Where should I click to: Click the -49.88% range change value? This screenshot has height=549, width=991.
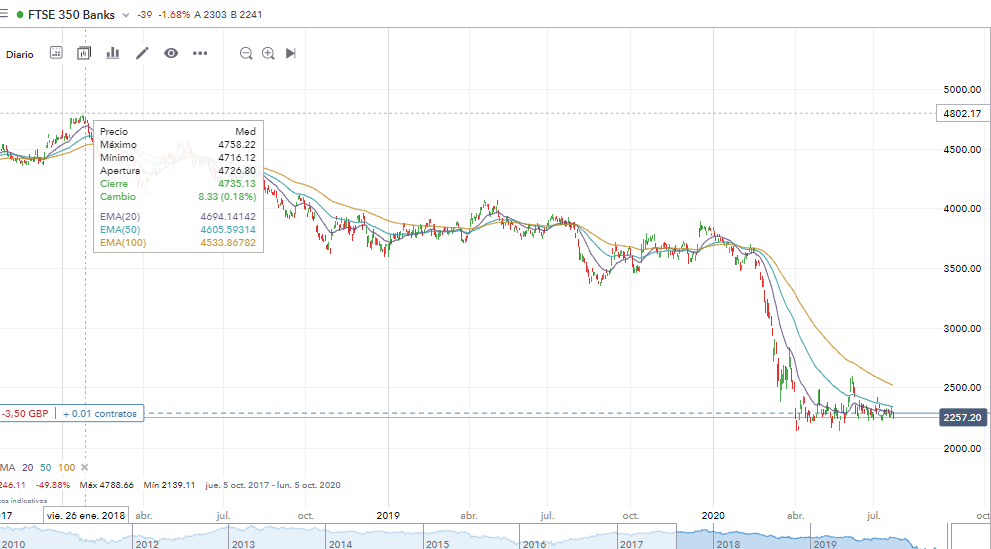53,485
